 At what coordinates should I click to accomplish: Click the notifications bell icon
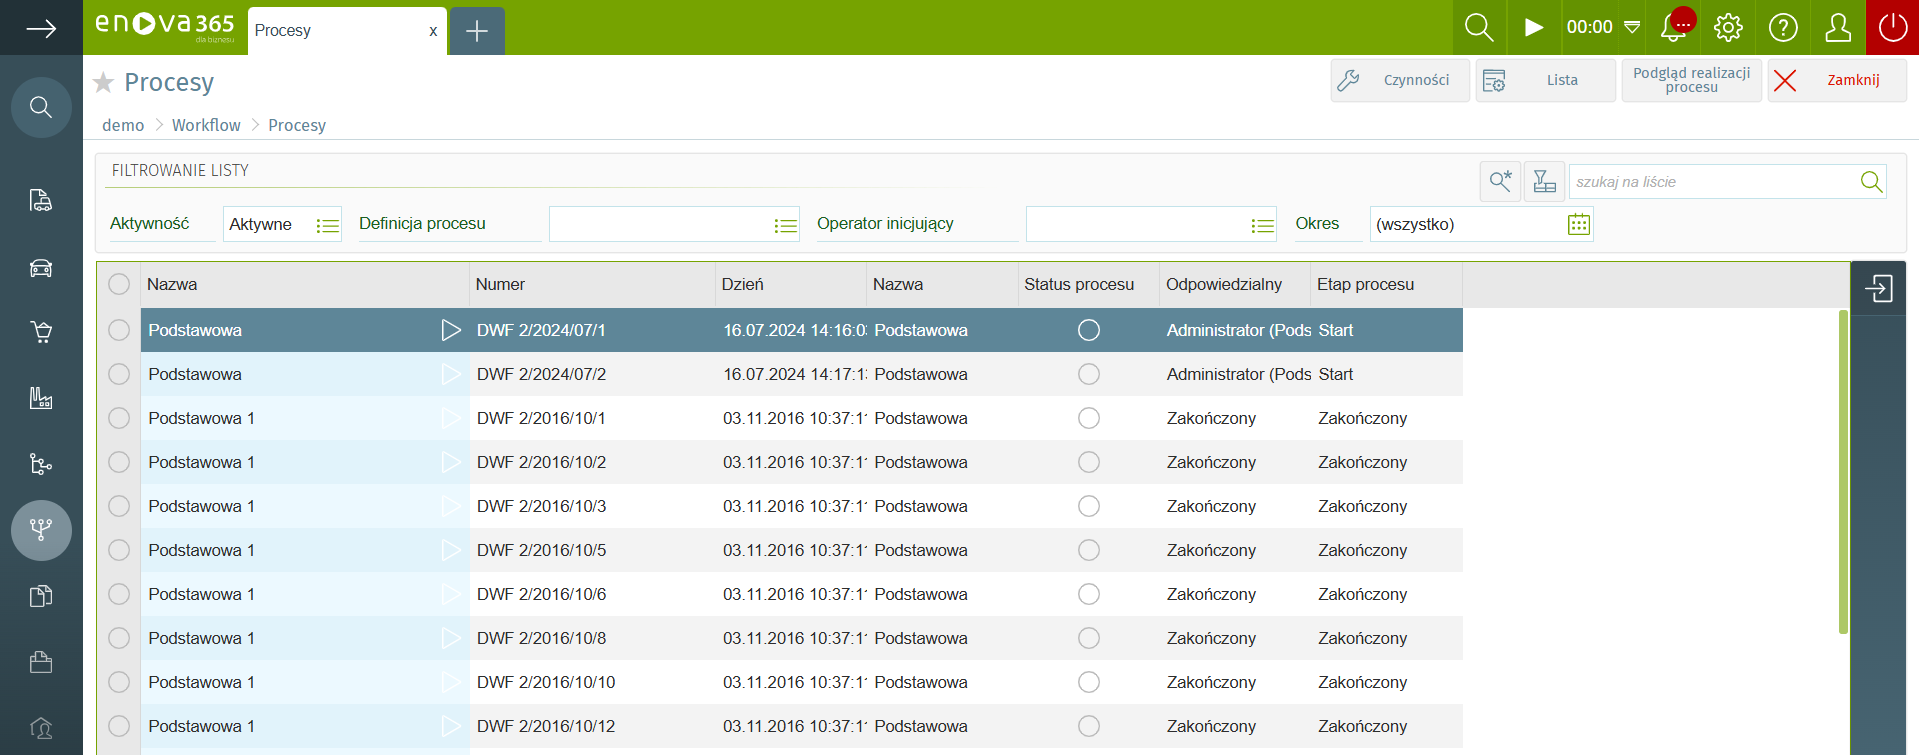tap(1673, 28)
